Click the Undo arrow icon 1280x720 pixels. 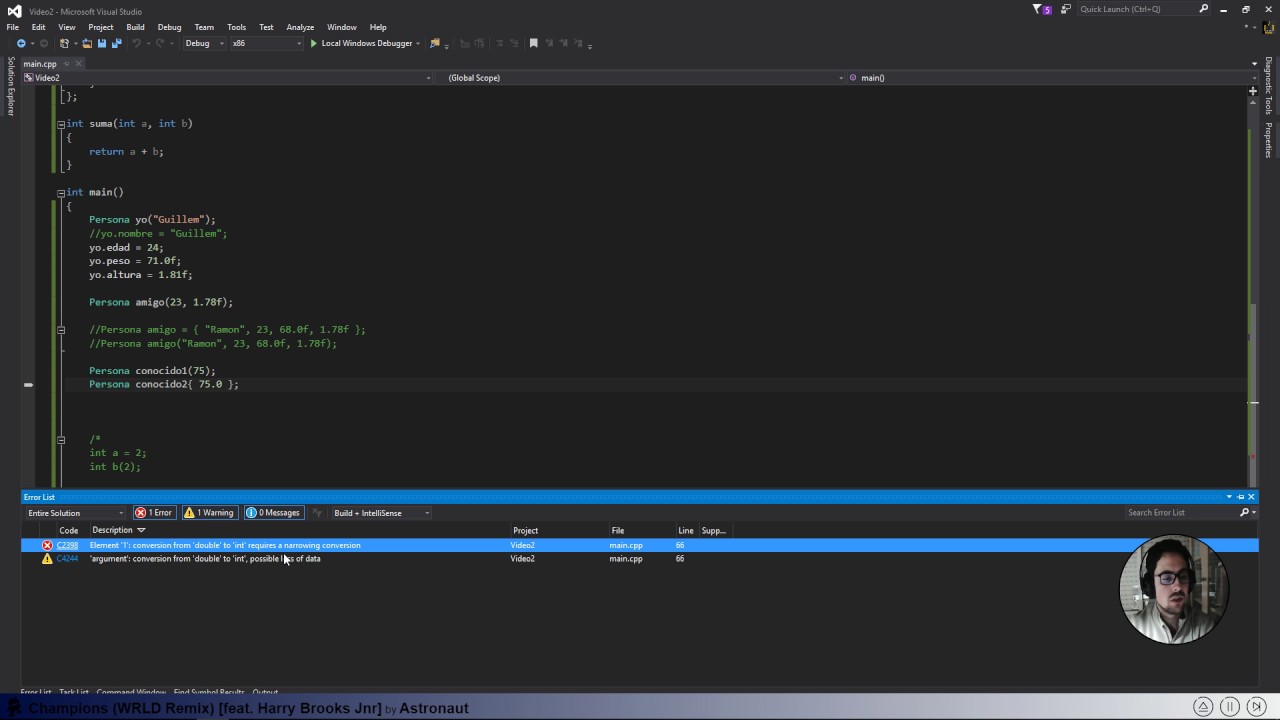tap(136, 43)
